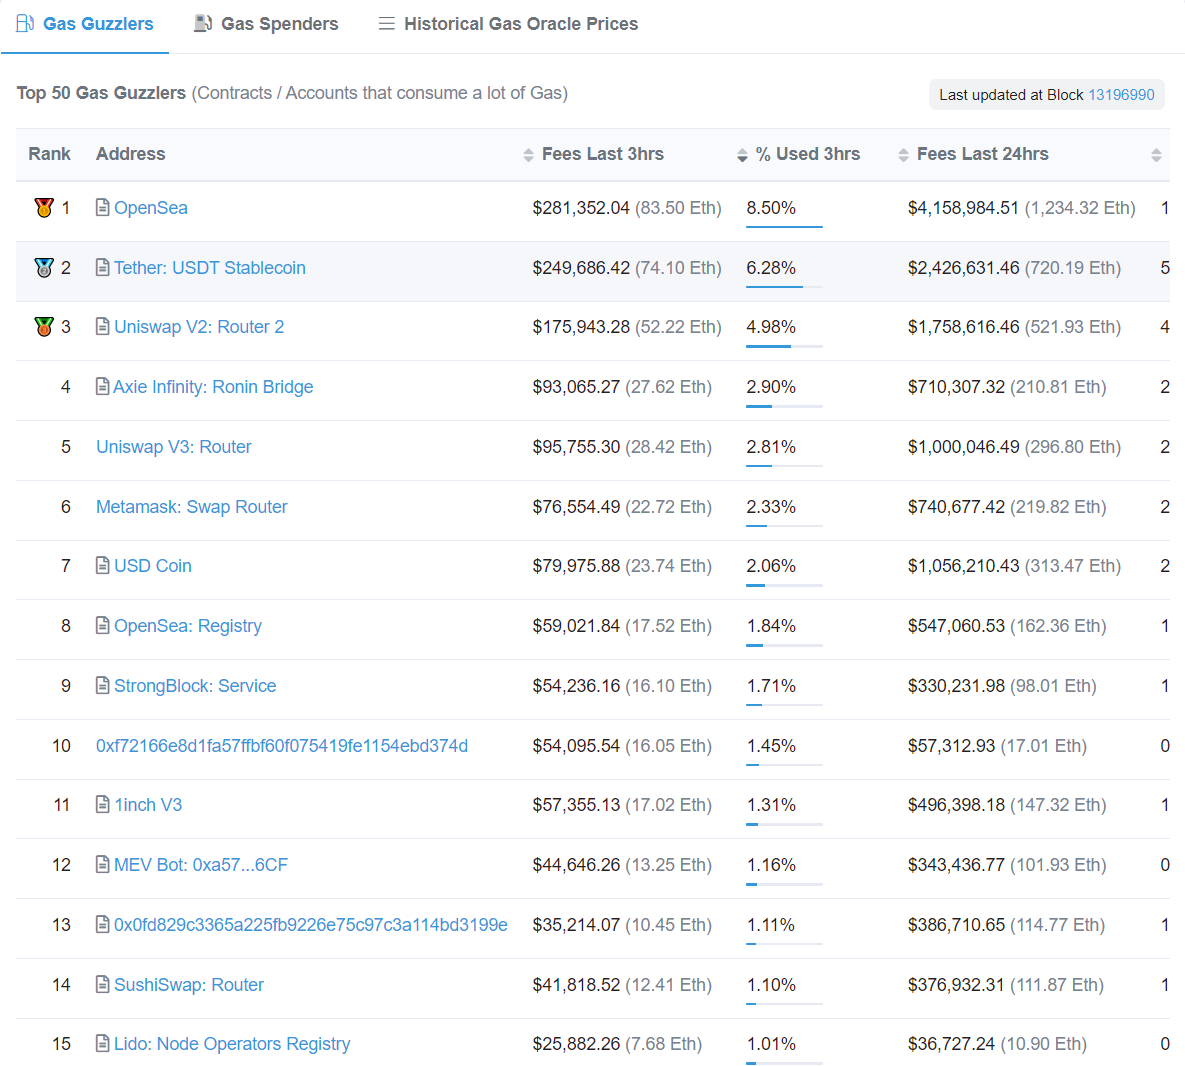This screenshot has width=1185, height=1066.
Task: Click the gas pump icon beside Gas Guzzlers
Action: tap(25, 23)
